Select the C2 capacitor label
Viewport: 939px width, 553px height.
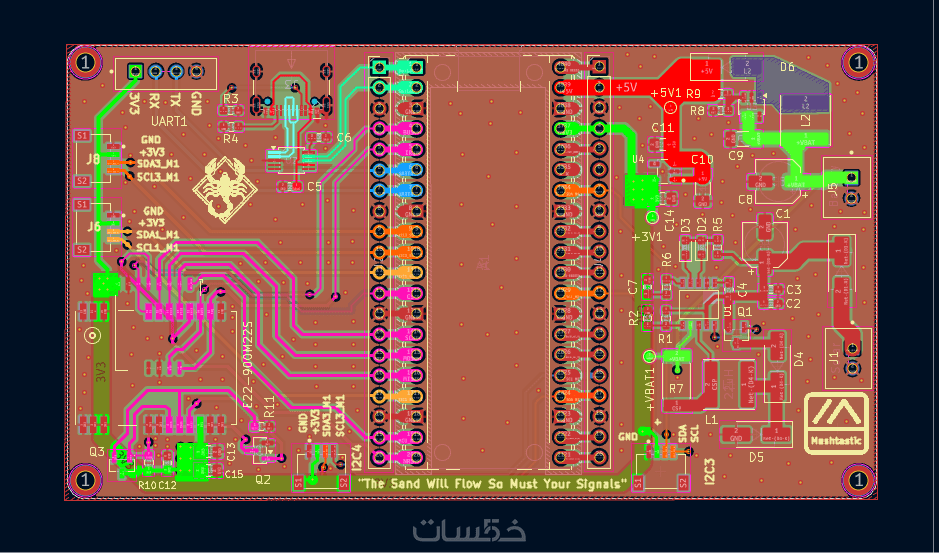(x=793, y=304)
